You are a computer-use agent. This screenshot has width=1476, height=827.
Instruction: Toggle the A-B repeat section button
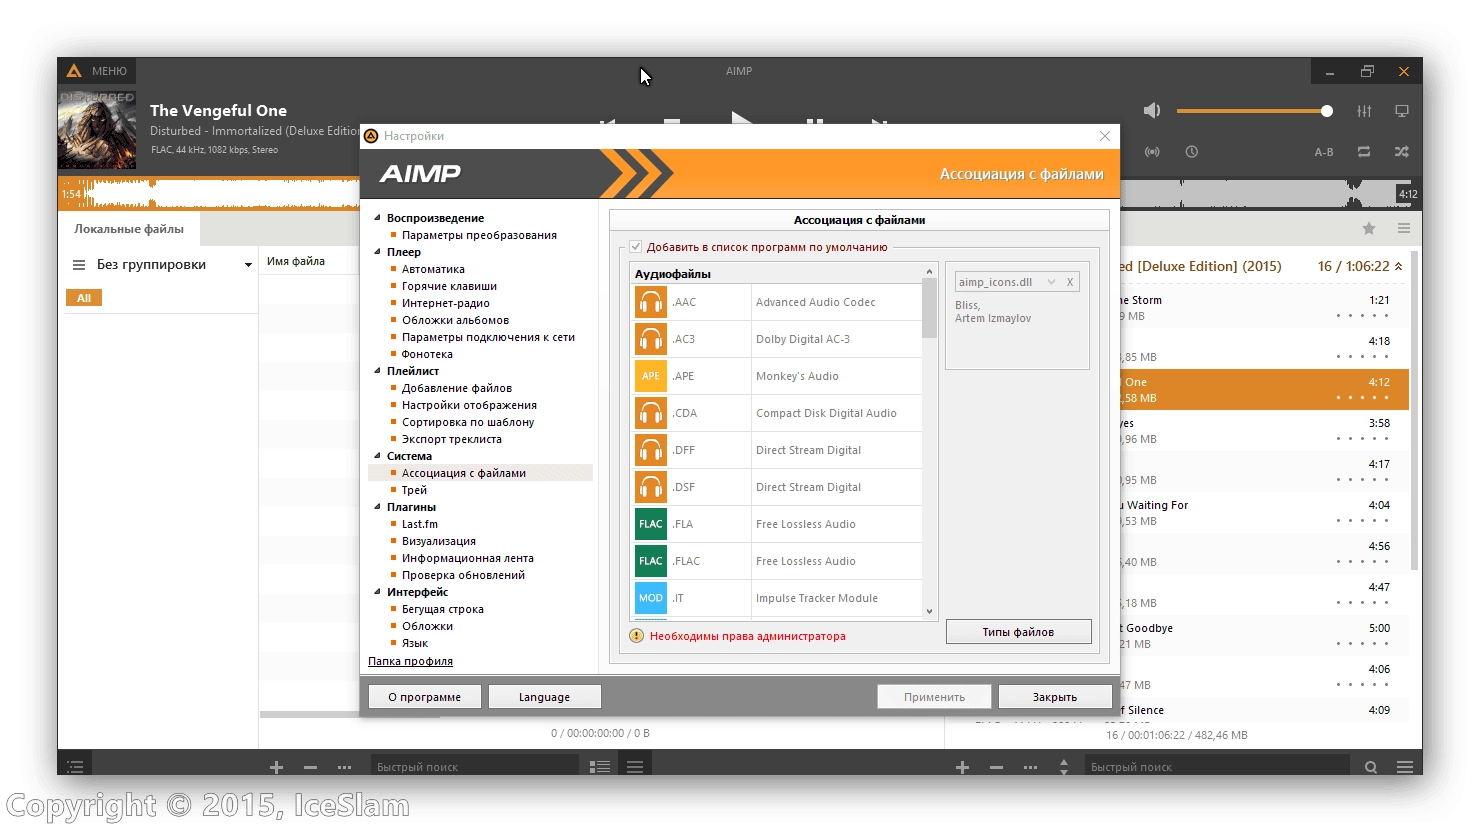[1324, 152]
